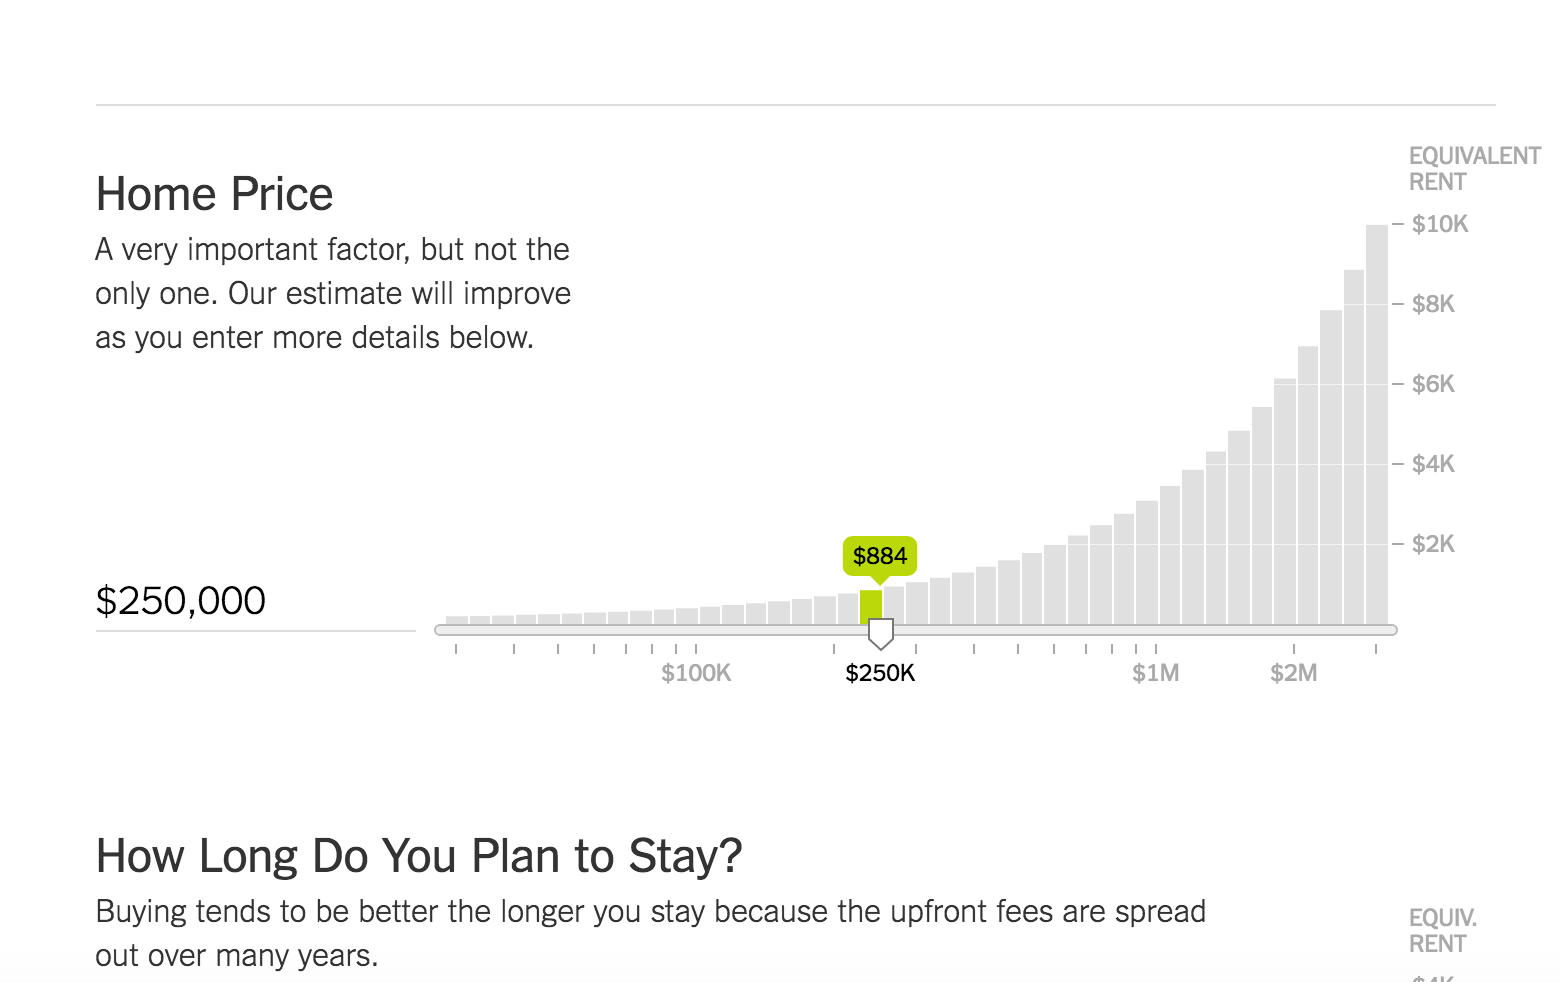Click the leftmost shortest bar in chart
Screen dimensions: 1560x982
(x=457, y=620)
